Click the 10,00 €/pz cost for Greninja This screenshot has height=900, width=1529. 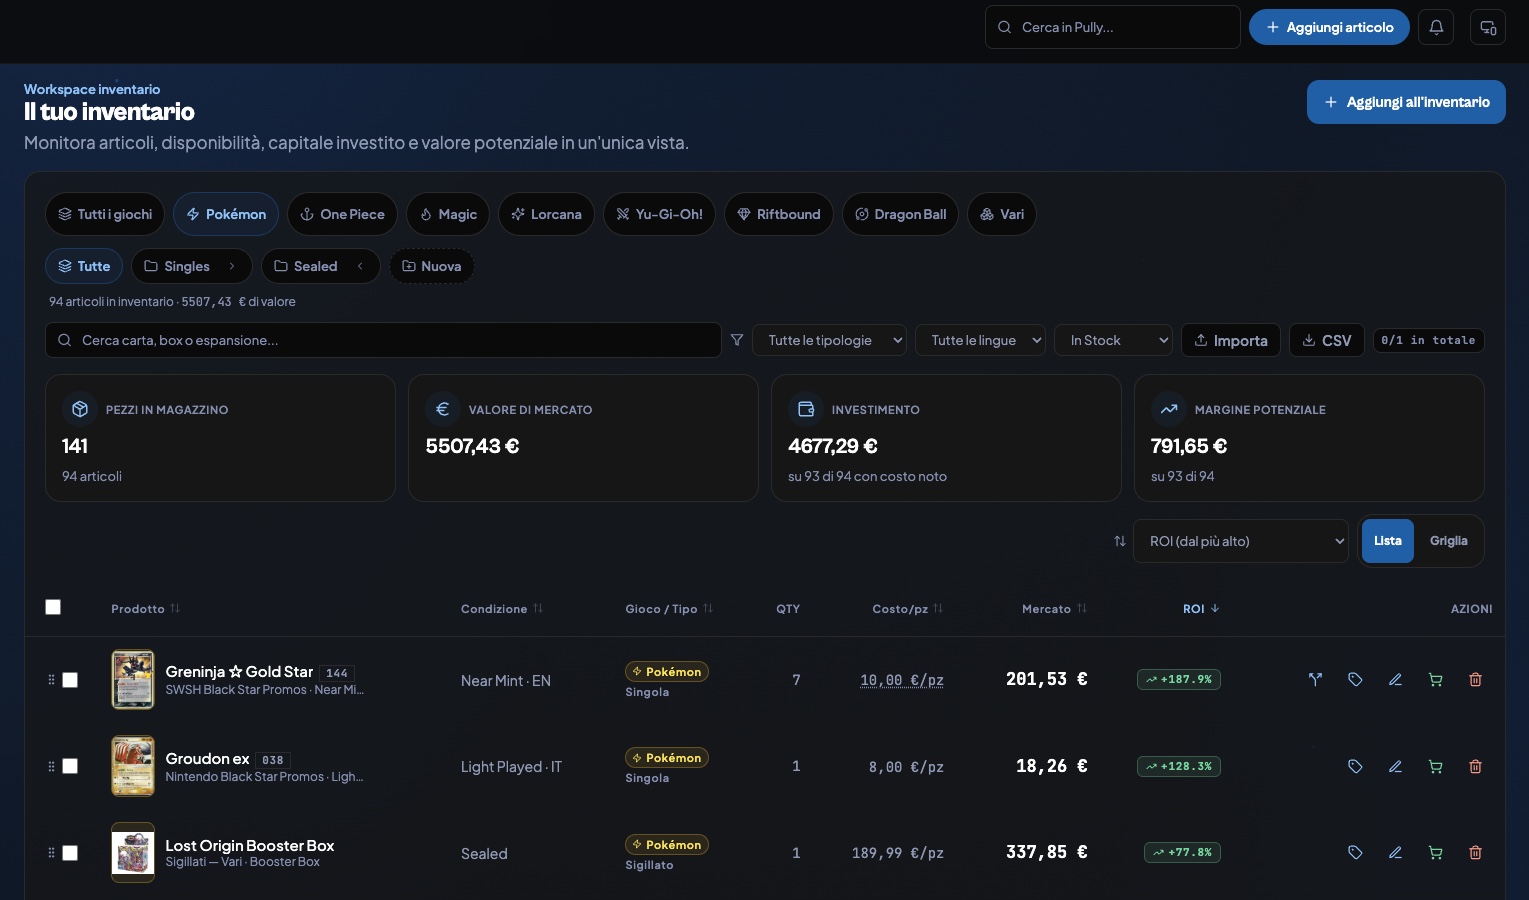tap(902, 680)
